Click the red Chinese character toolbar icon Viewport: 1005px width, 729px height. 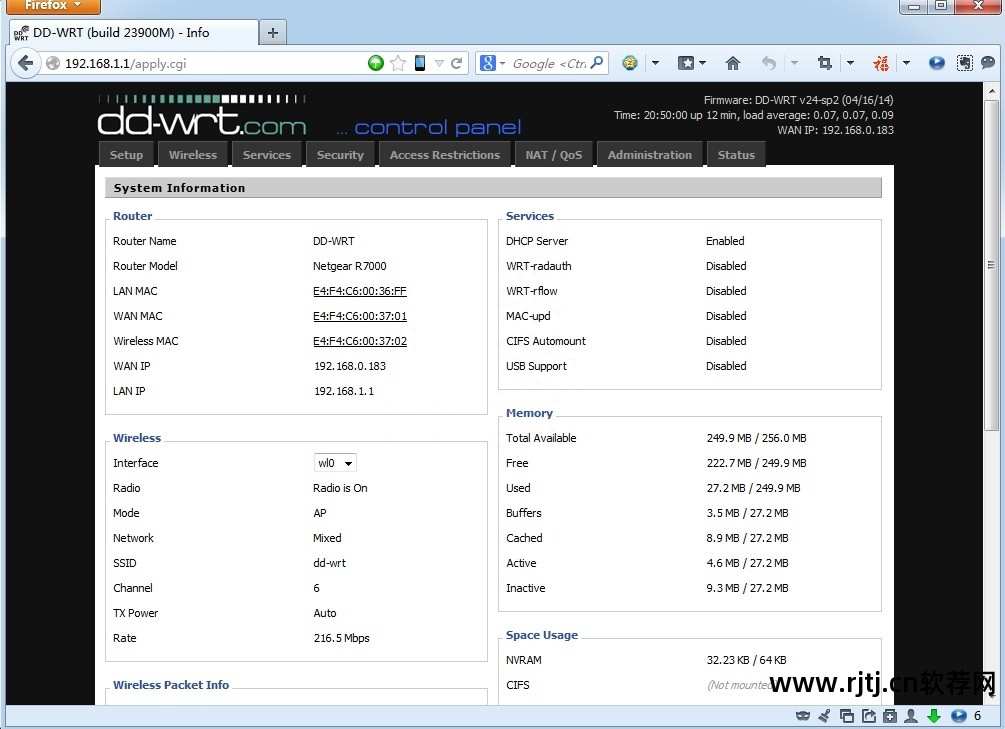click(x=881, y=63)
